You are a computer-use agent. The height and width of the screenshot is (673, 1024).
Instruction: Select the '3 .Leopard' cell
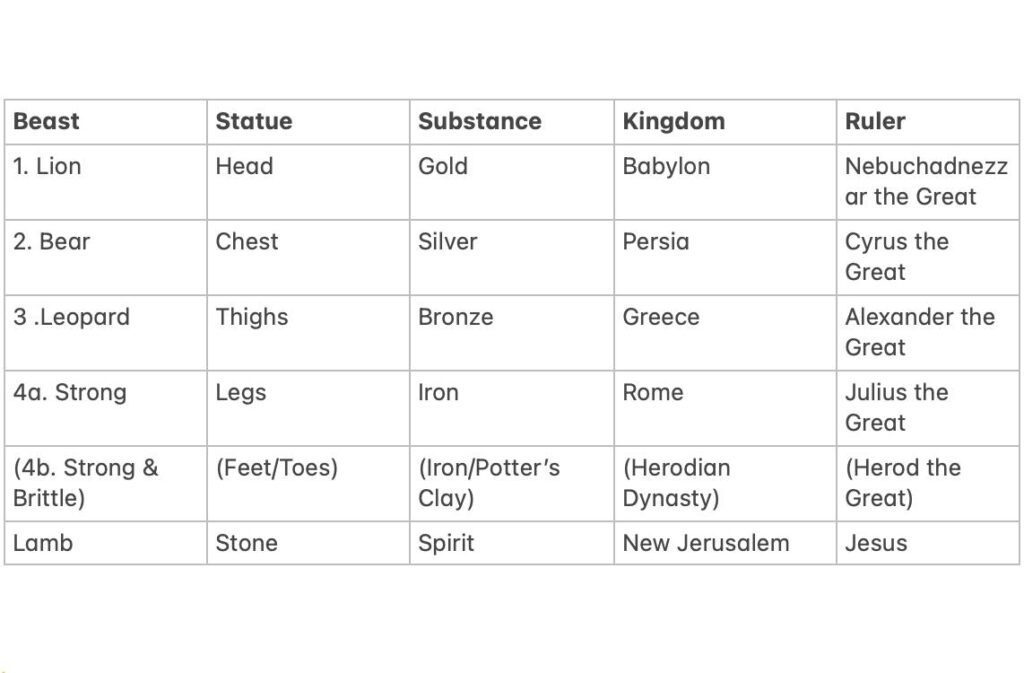pyautogui.click(x=71, y=317)
